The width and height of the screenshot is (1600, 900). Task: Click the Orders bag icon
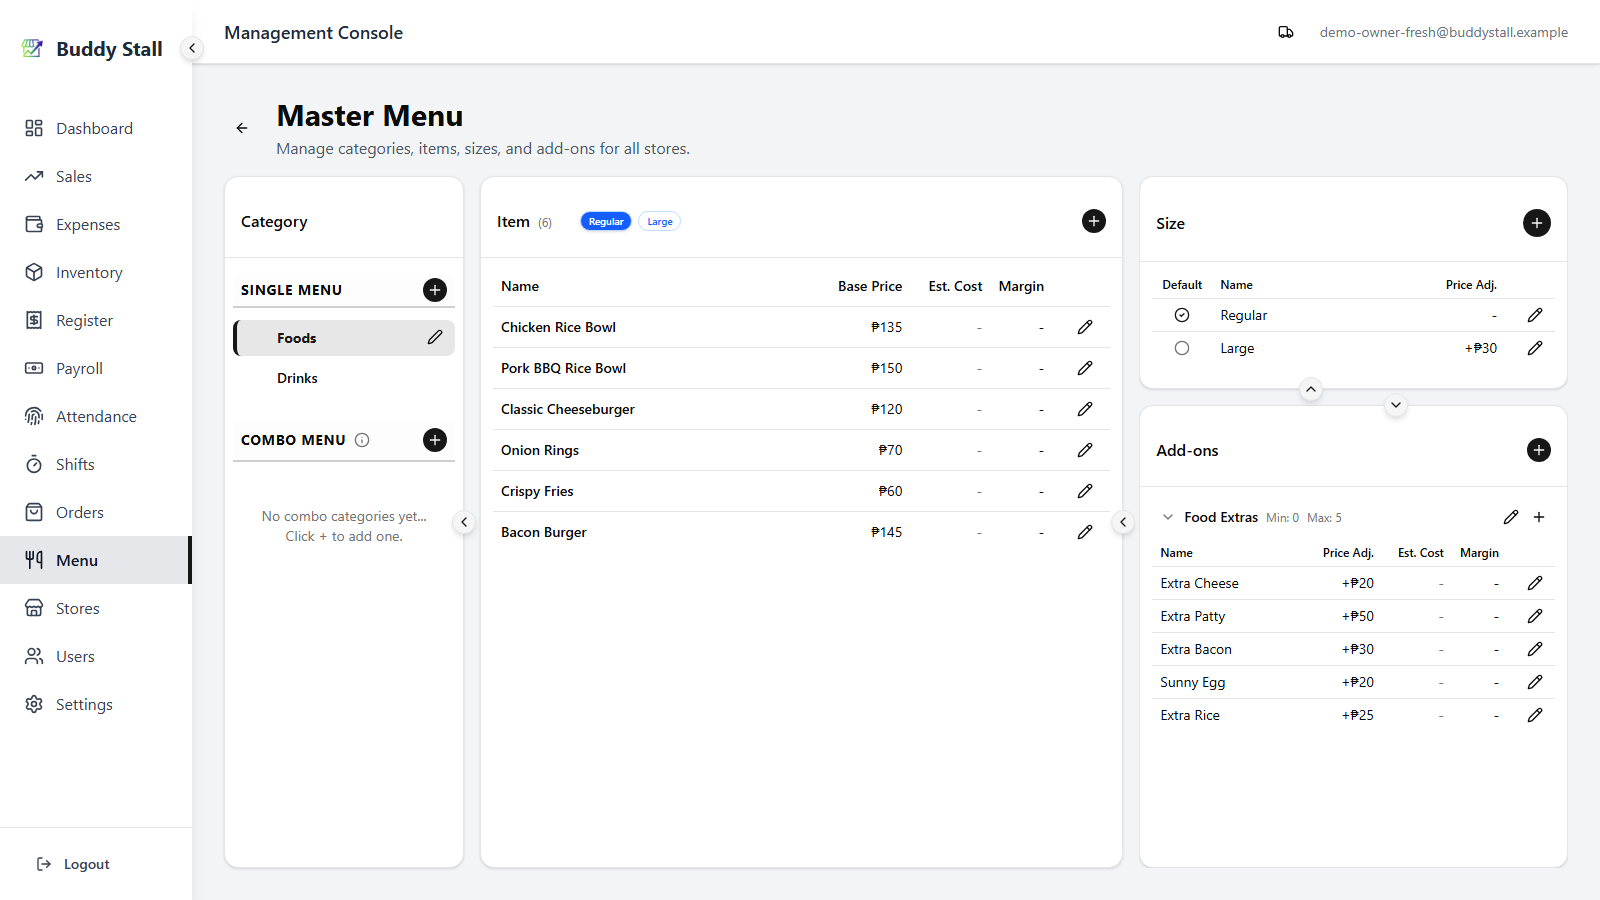click(x=34, y=512)
